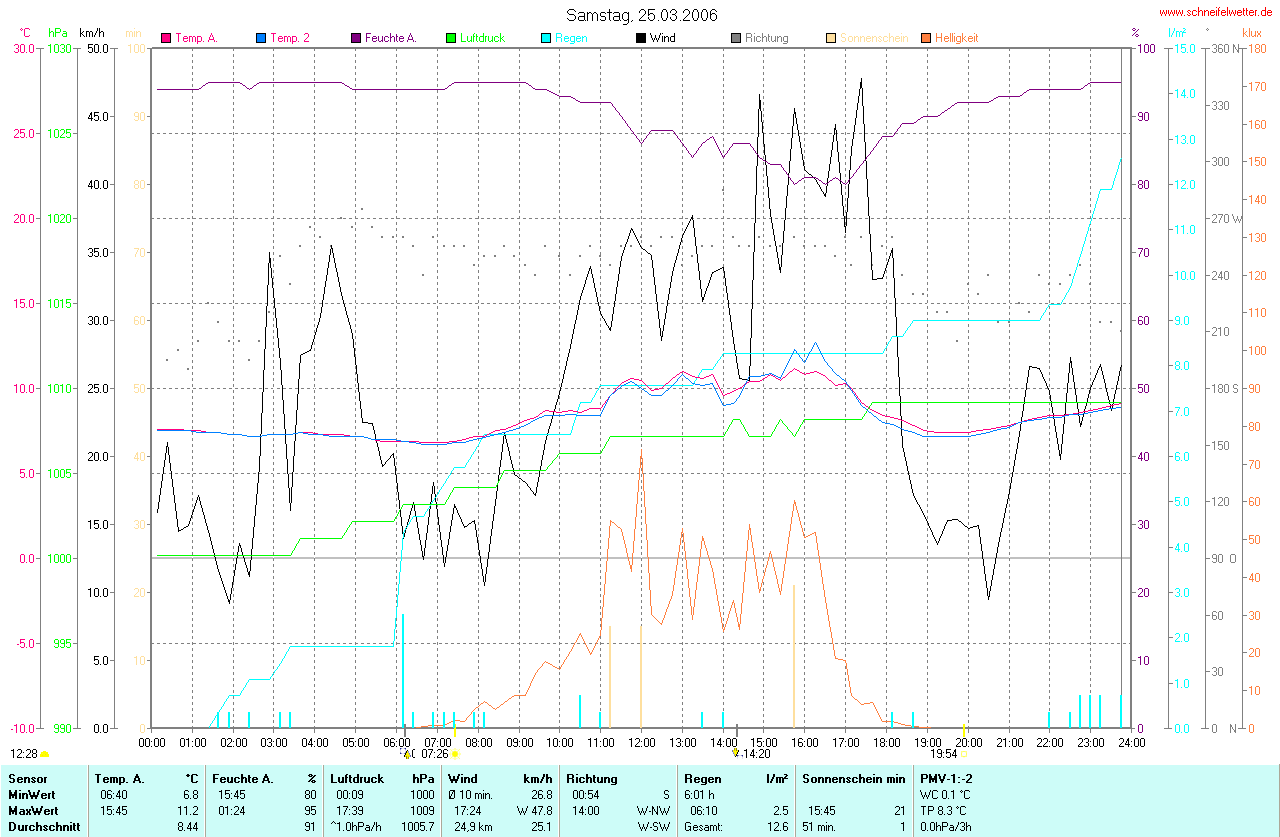Screen dimensions: 1280x837
Task: Click the yellow sun icon beside 12:28
Action: (45, 754)
